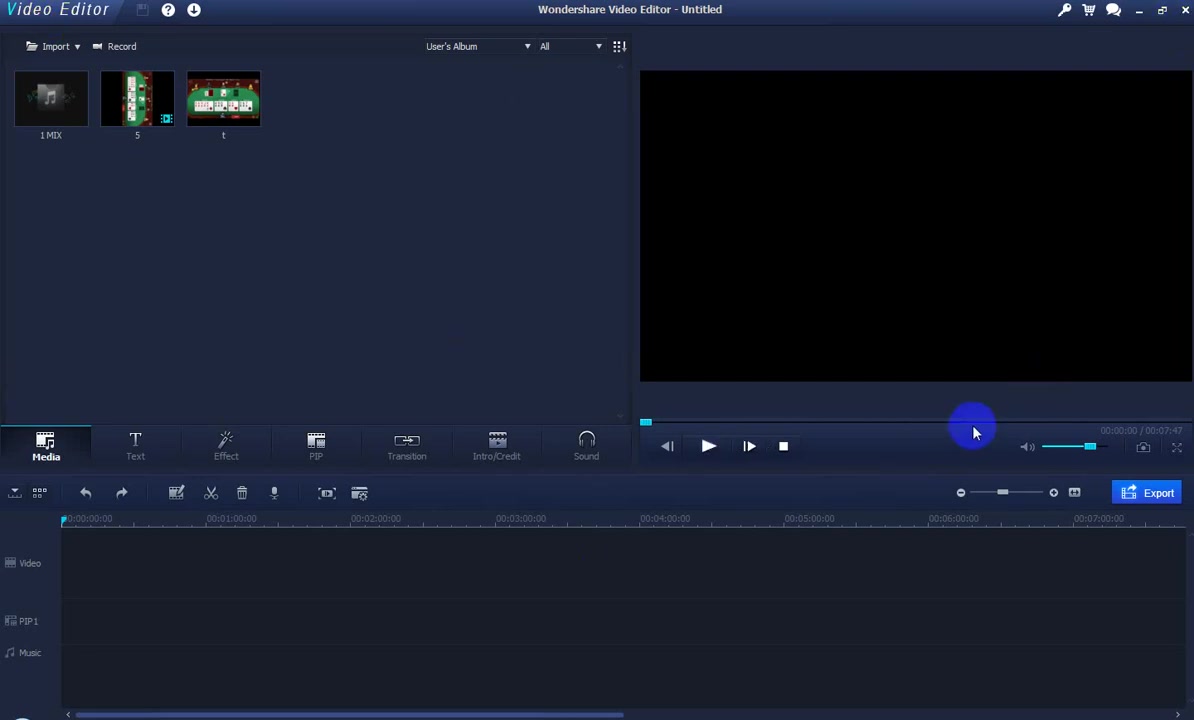Toggle the storyboard view icon
1194x720 pixels.
[x=40, y=493]
